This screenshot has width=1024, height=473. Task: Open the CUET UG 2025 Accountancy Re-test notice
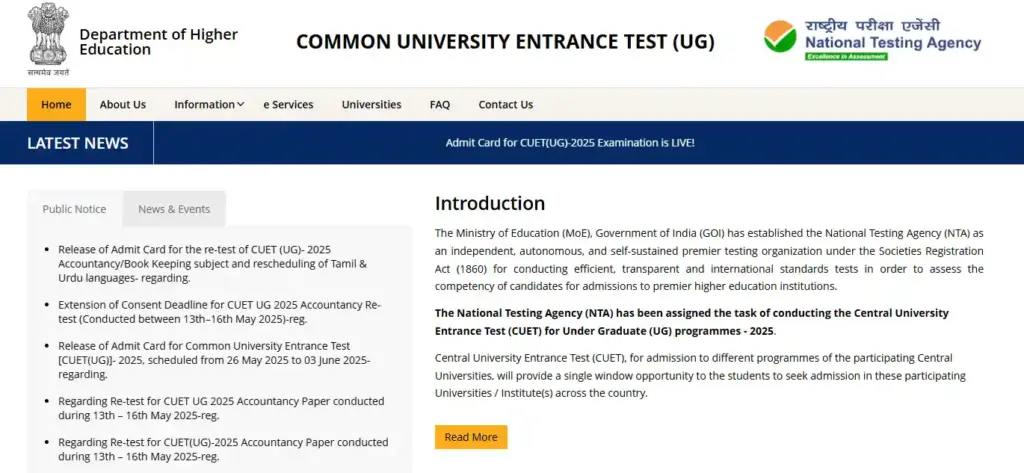pos(221,408)
